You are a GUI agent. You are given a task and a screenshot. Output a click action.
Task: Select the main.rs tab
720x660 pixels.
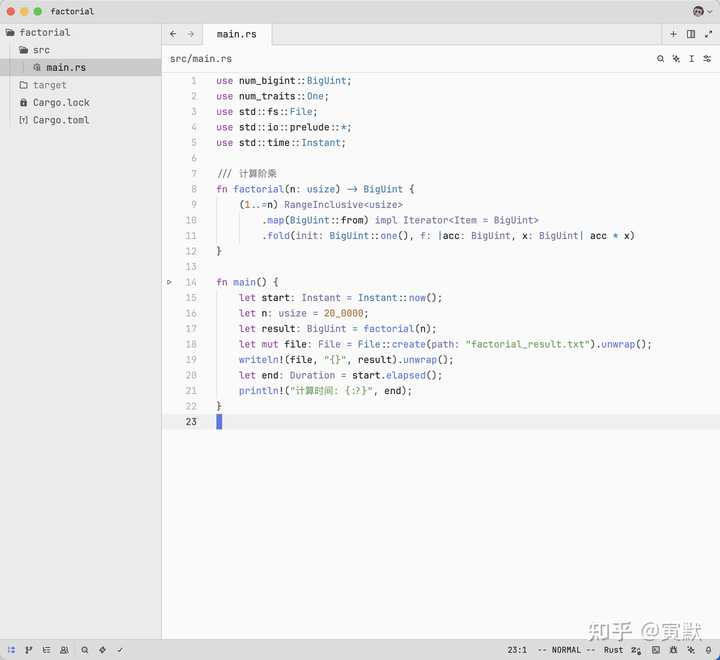click(x=237, y=34)
